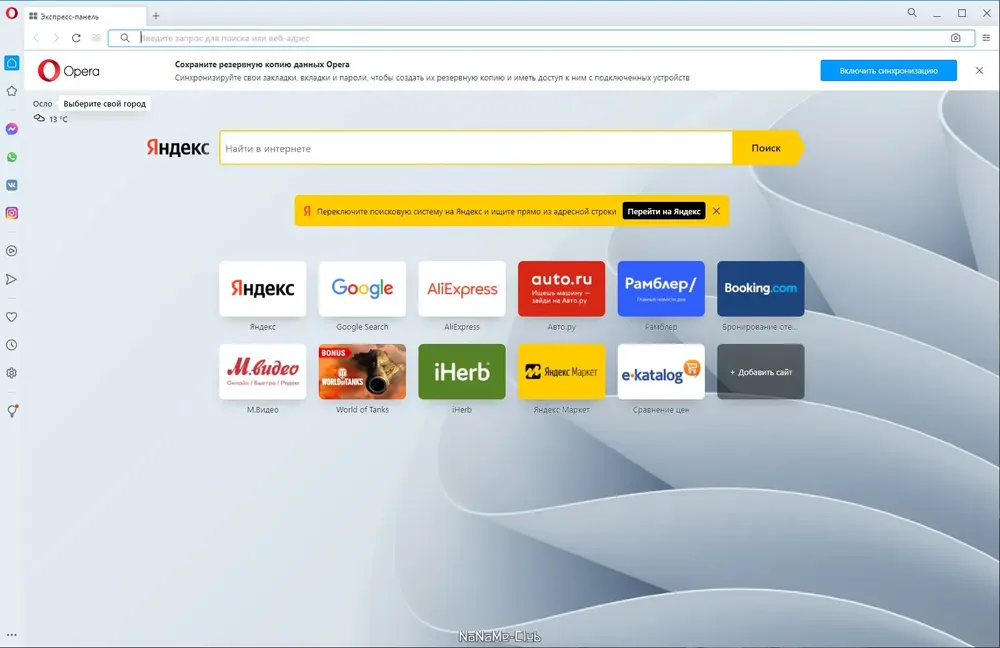Click the Yandex search input field
The width and height of the screenshot is (1000, 648).
pyautogui.click(x=476, y=148)
